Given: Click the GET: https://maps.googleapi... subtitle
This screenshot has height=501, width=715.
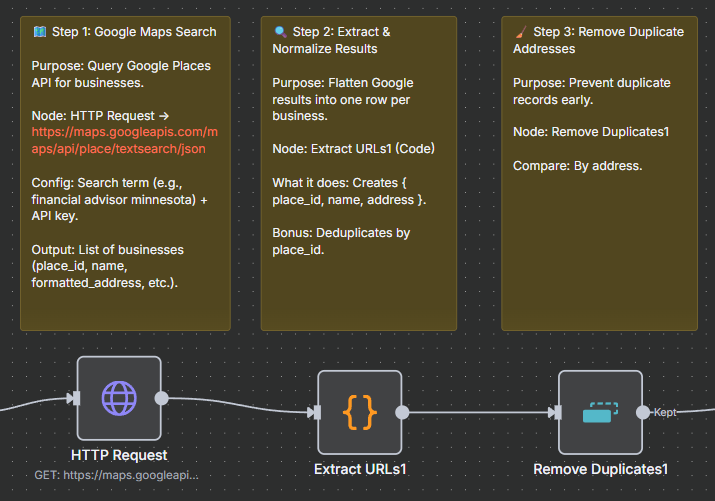Looking at the screenshot, I should (x=116, y=475).
